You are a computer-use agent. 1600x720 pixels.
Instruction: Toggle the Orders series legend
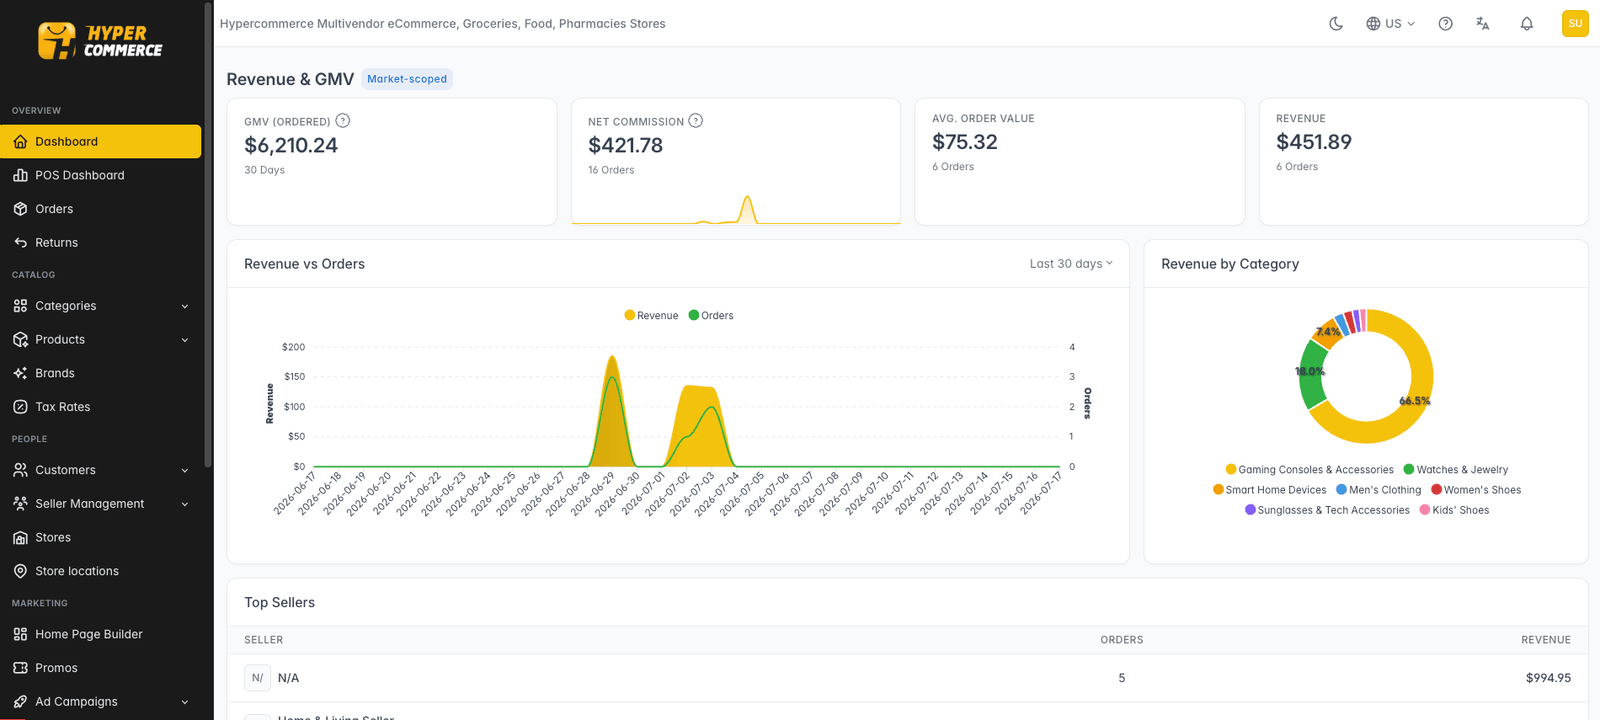(x=711, y=316)
